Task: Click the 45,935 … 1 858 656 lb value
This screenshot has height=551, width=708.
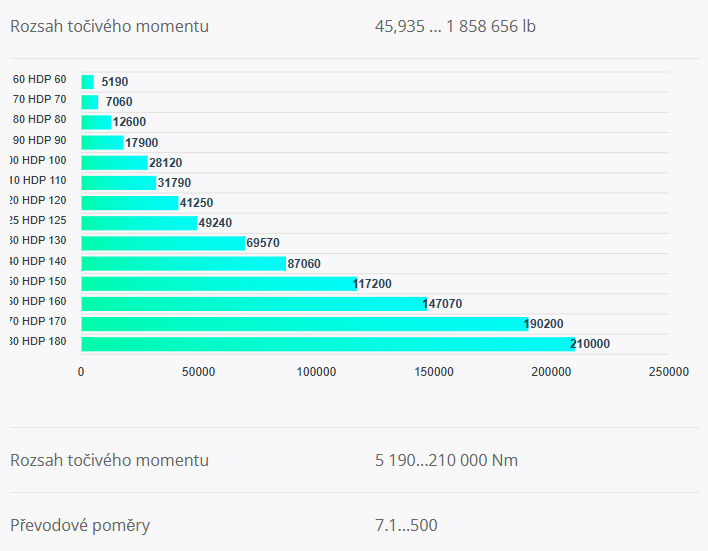Action: (455, 27)
